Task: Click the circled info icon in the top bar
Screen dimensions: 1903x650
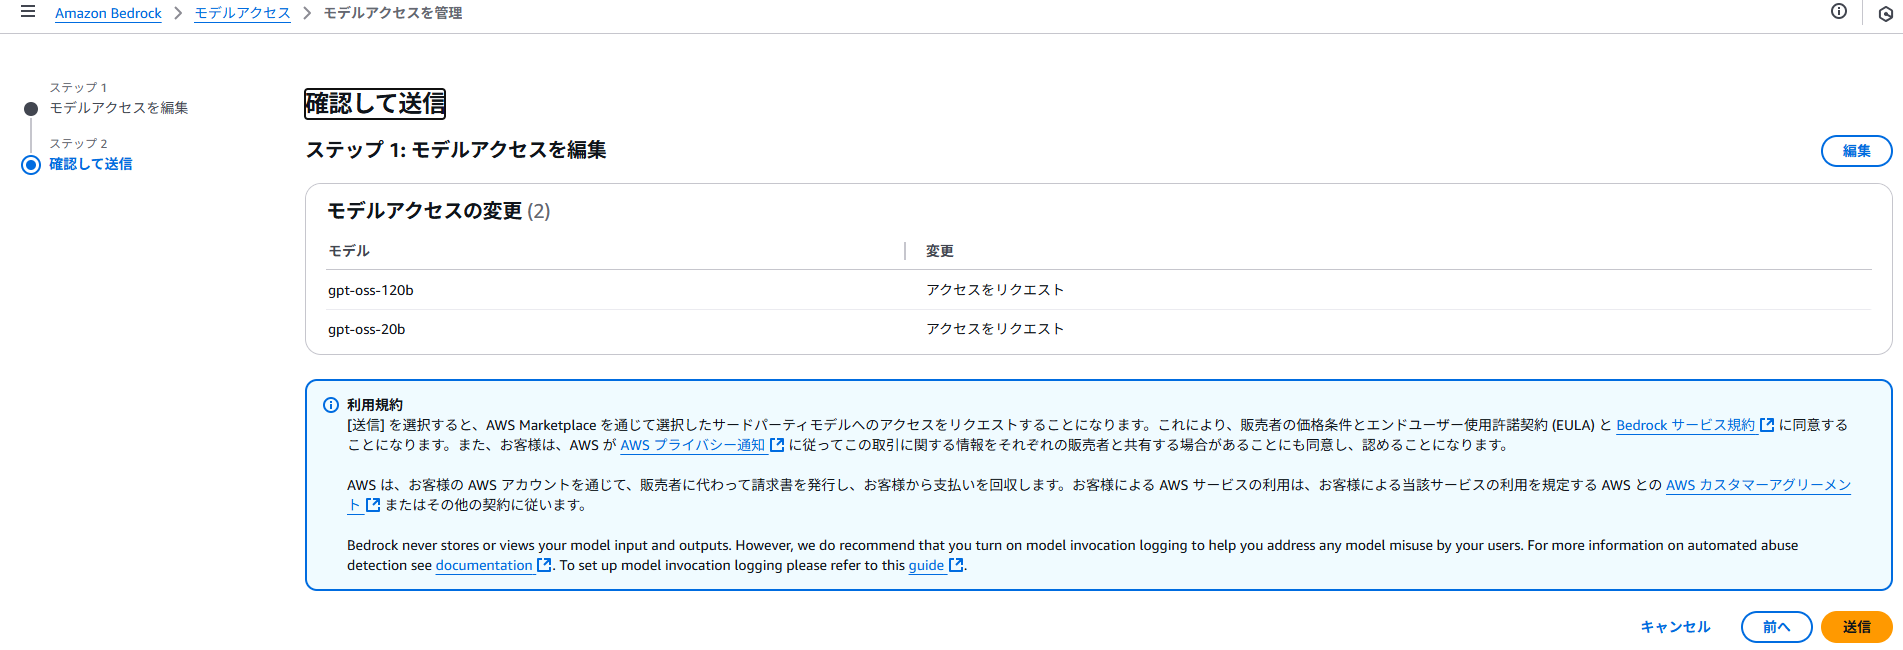Action: (1839, 12)
